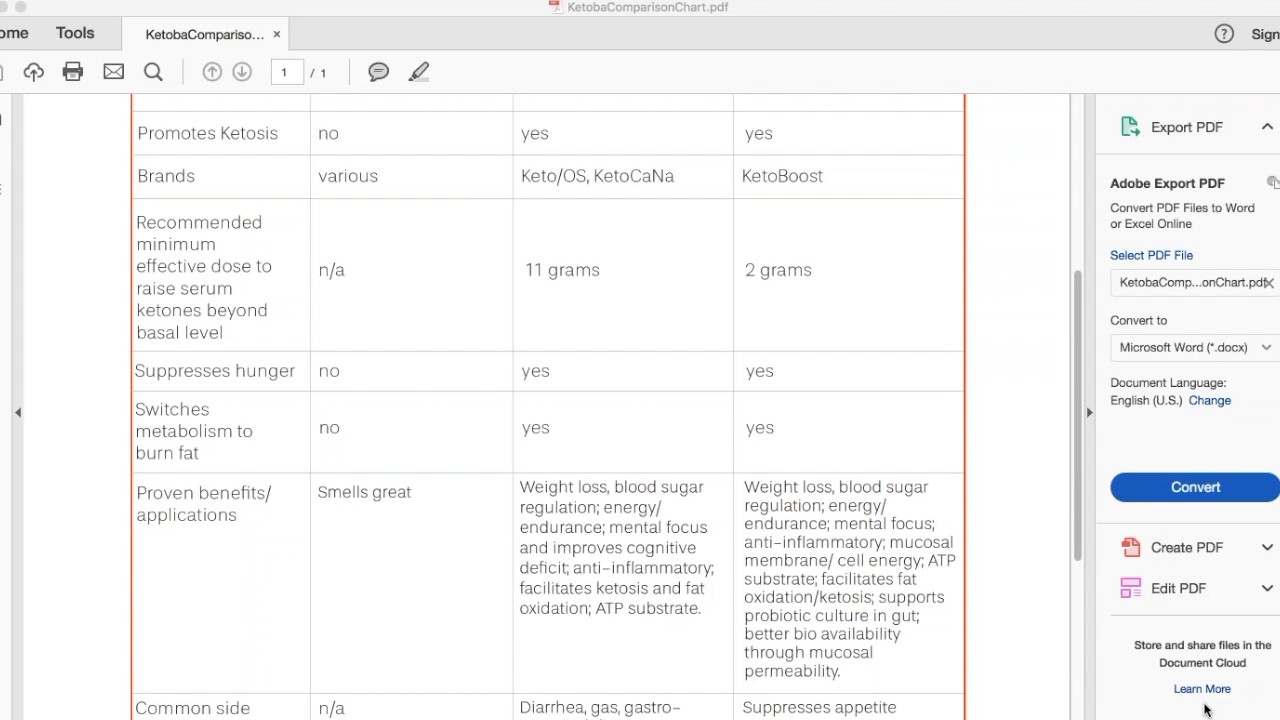
Task: Click the Sign In link
Action: [x=1265, y=34]
